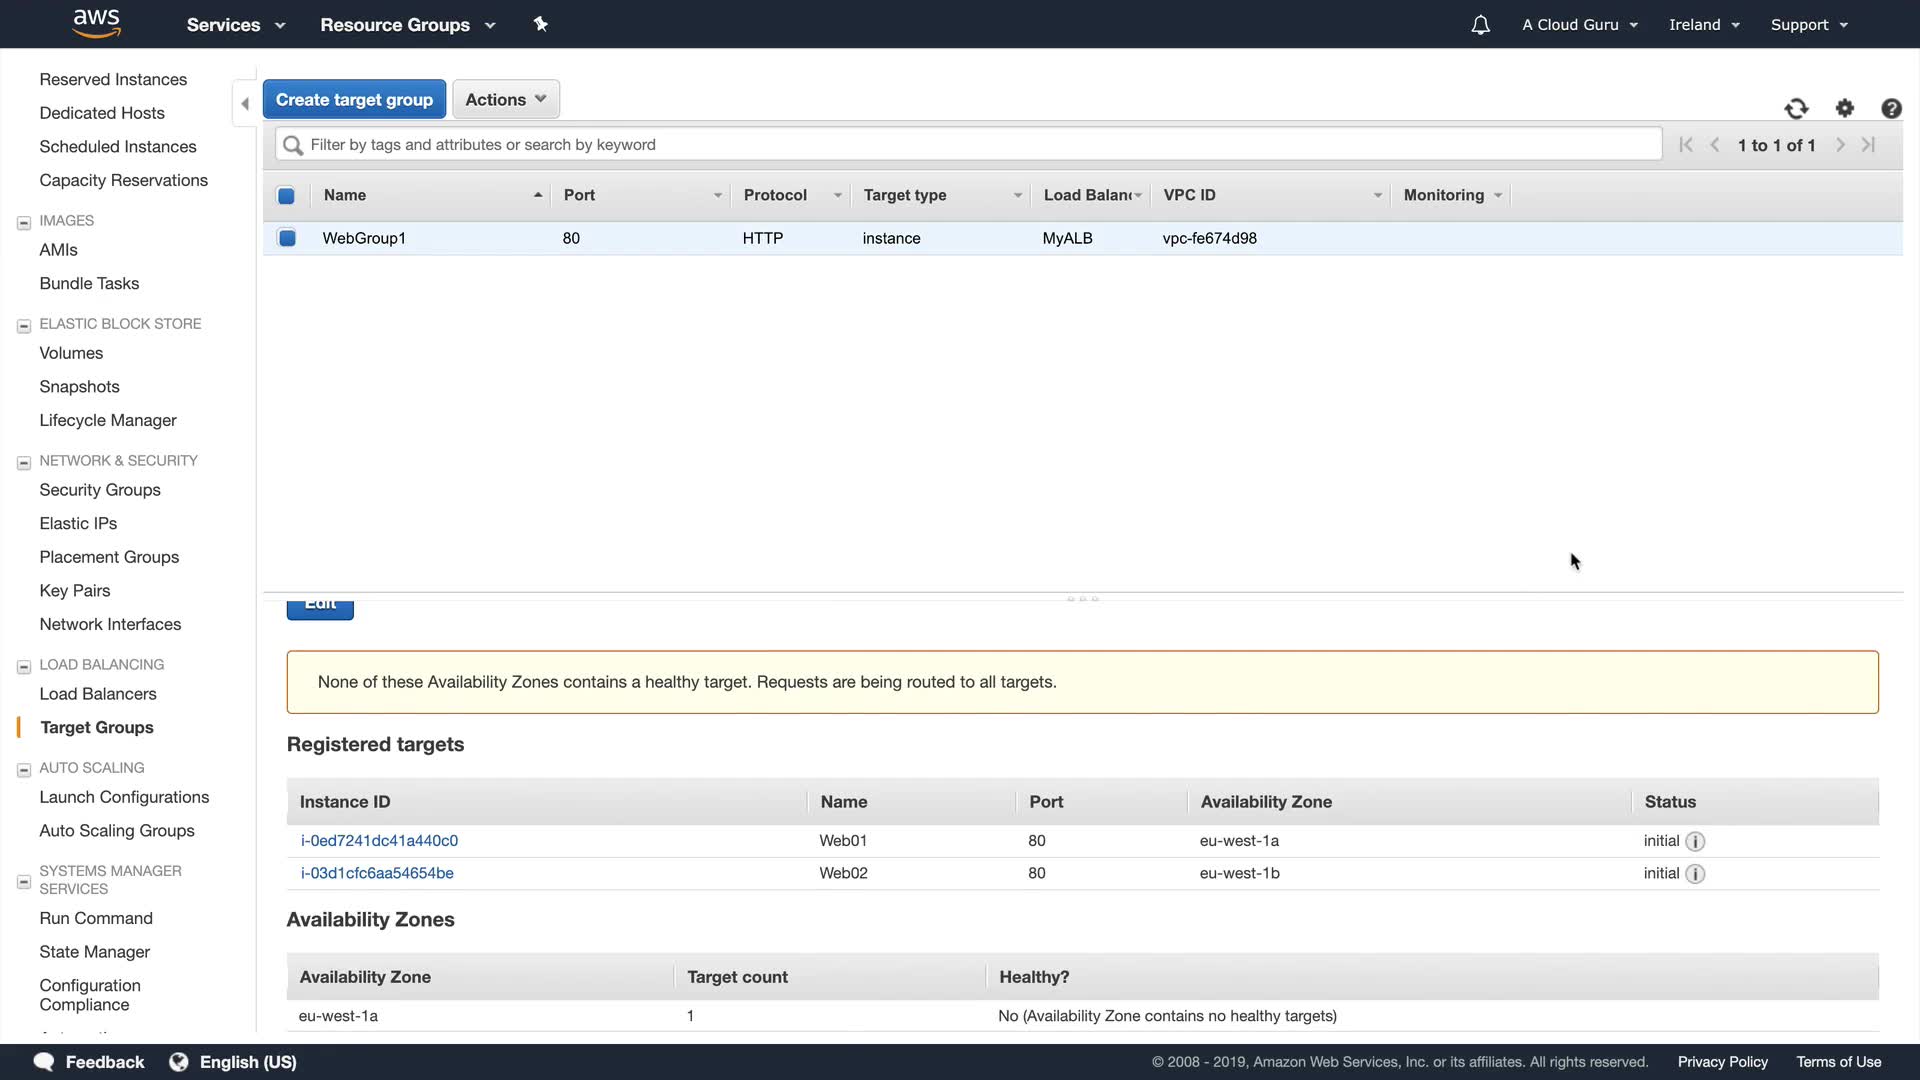This screenshot has height=1080, width=1920.
Task: Go to Security Groups in the sidebar
Action: [x=100, y=490]
